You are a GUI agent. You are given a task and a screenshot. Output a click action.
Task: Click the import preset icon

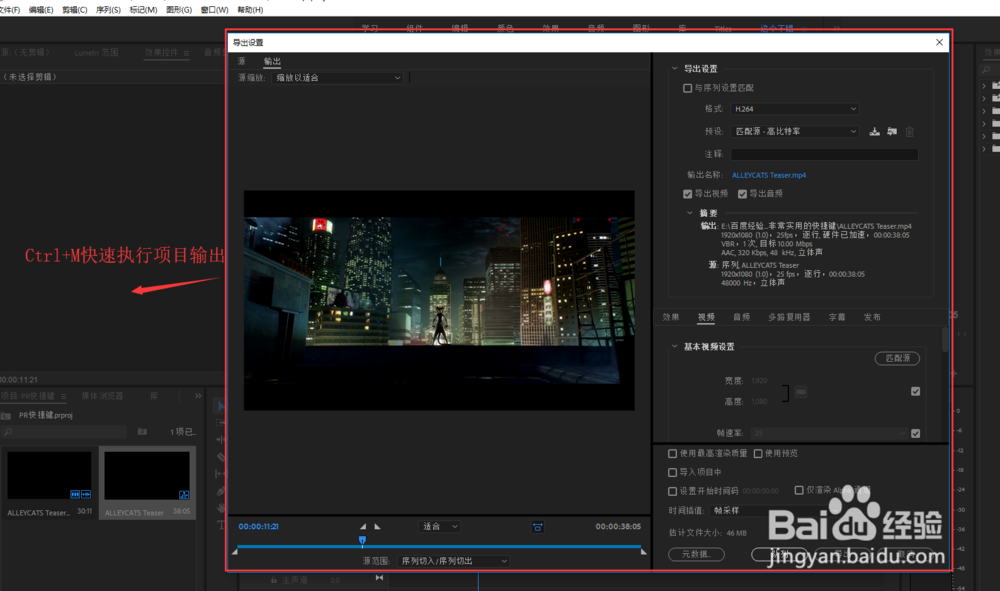tap(892, 131)
